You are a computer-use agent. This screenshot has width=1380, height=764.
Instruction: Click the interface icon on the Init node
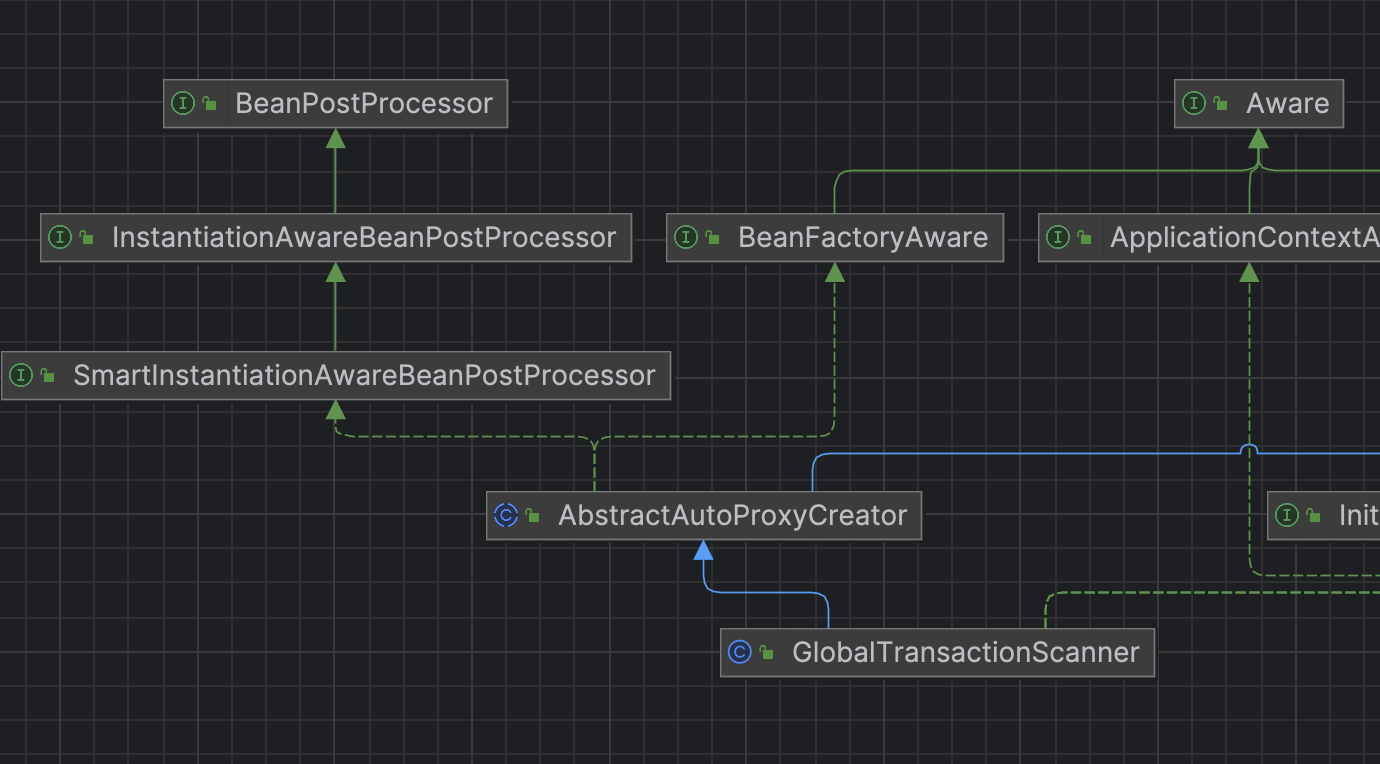click(x=1287, y=515)
